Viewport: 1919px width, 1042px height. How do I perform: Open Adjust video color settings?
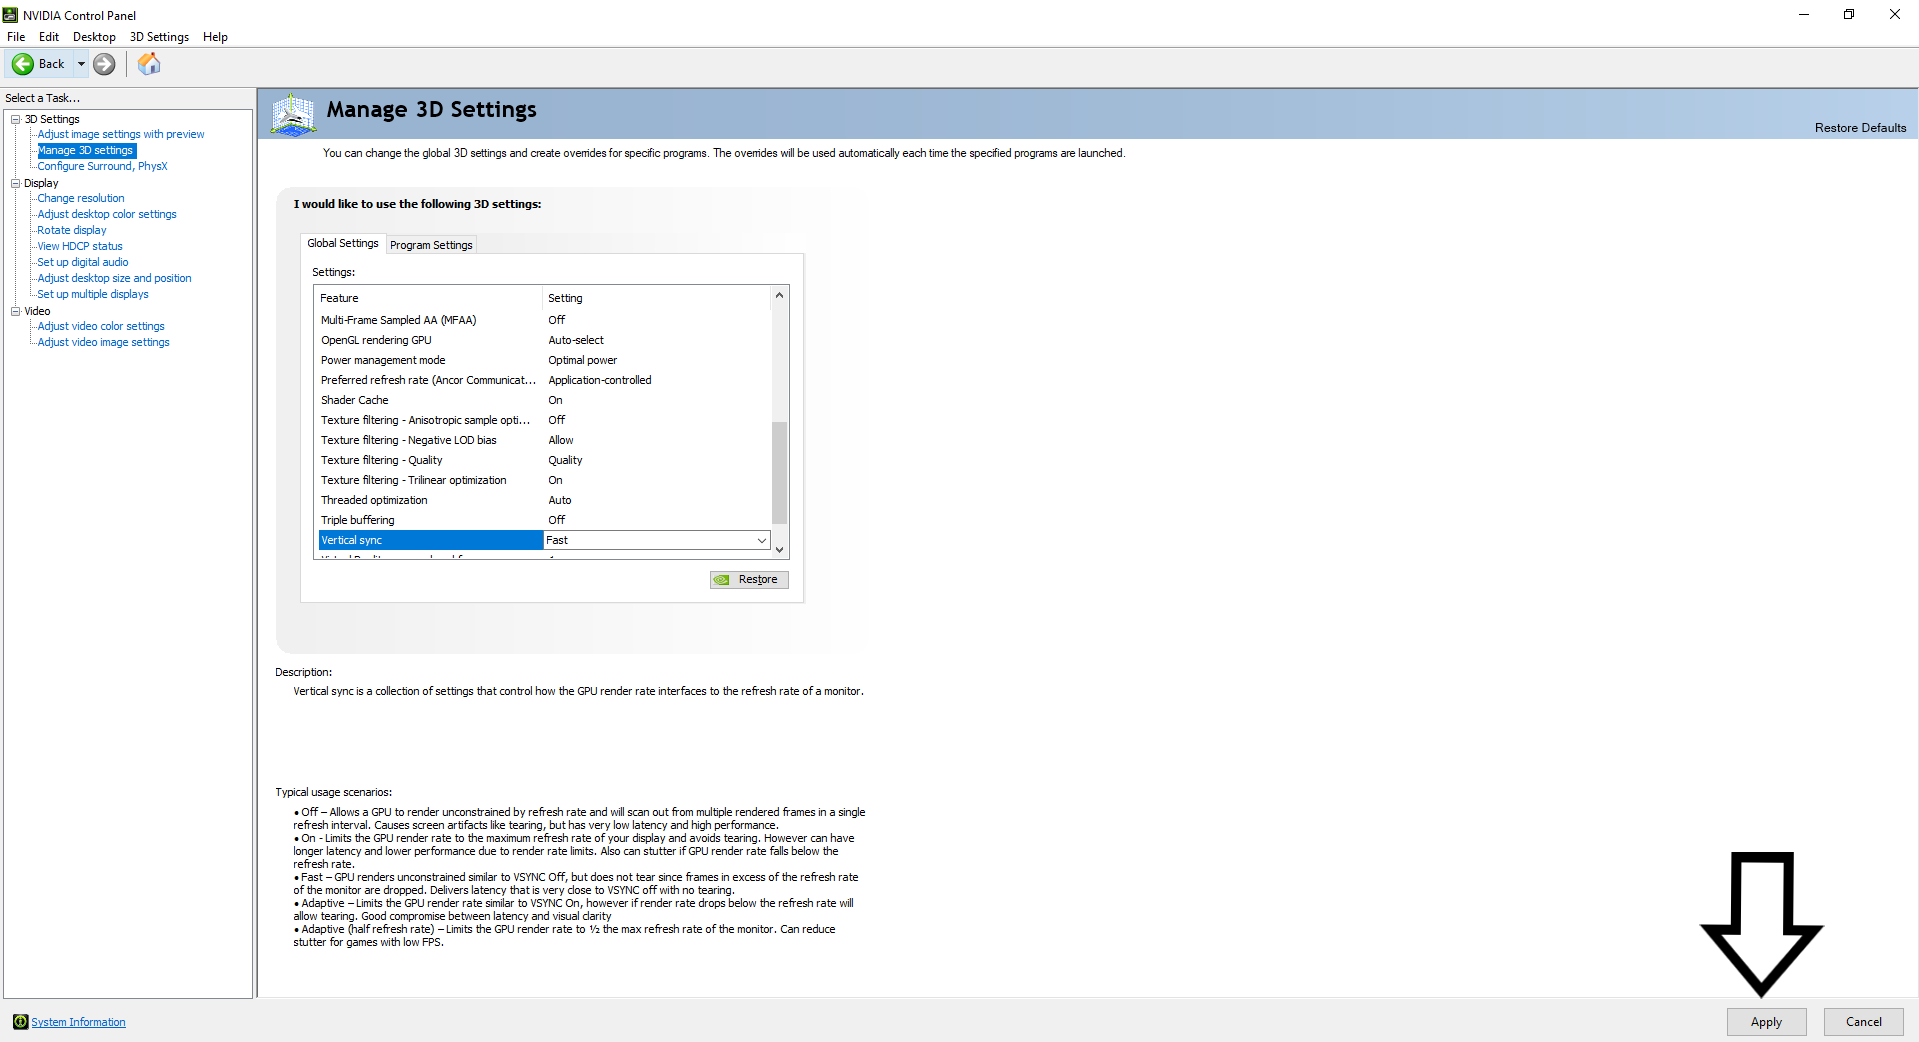point(101,326)
